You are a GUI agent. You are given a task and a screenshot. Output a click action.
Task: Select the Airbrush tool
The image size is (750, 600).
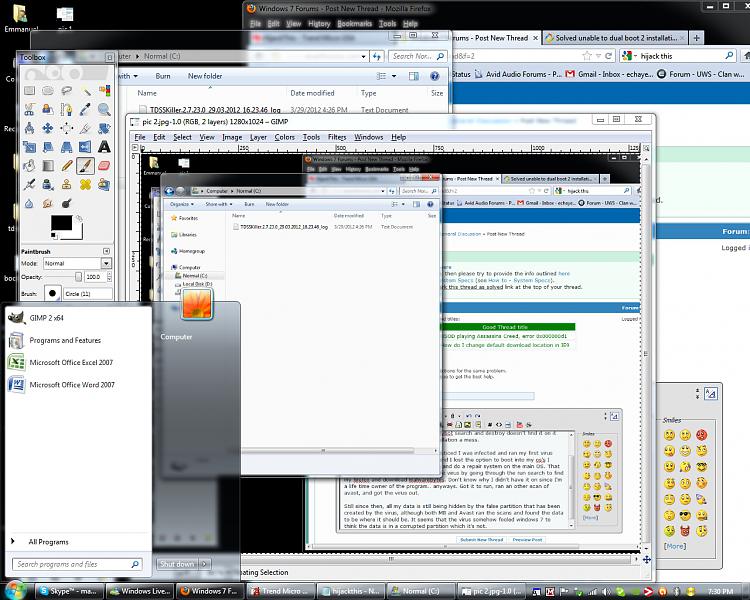(29, 184)
